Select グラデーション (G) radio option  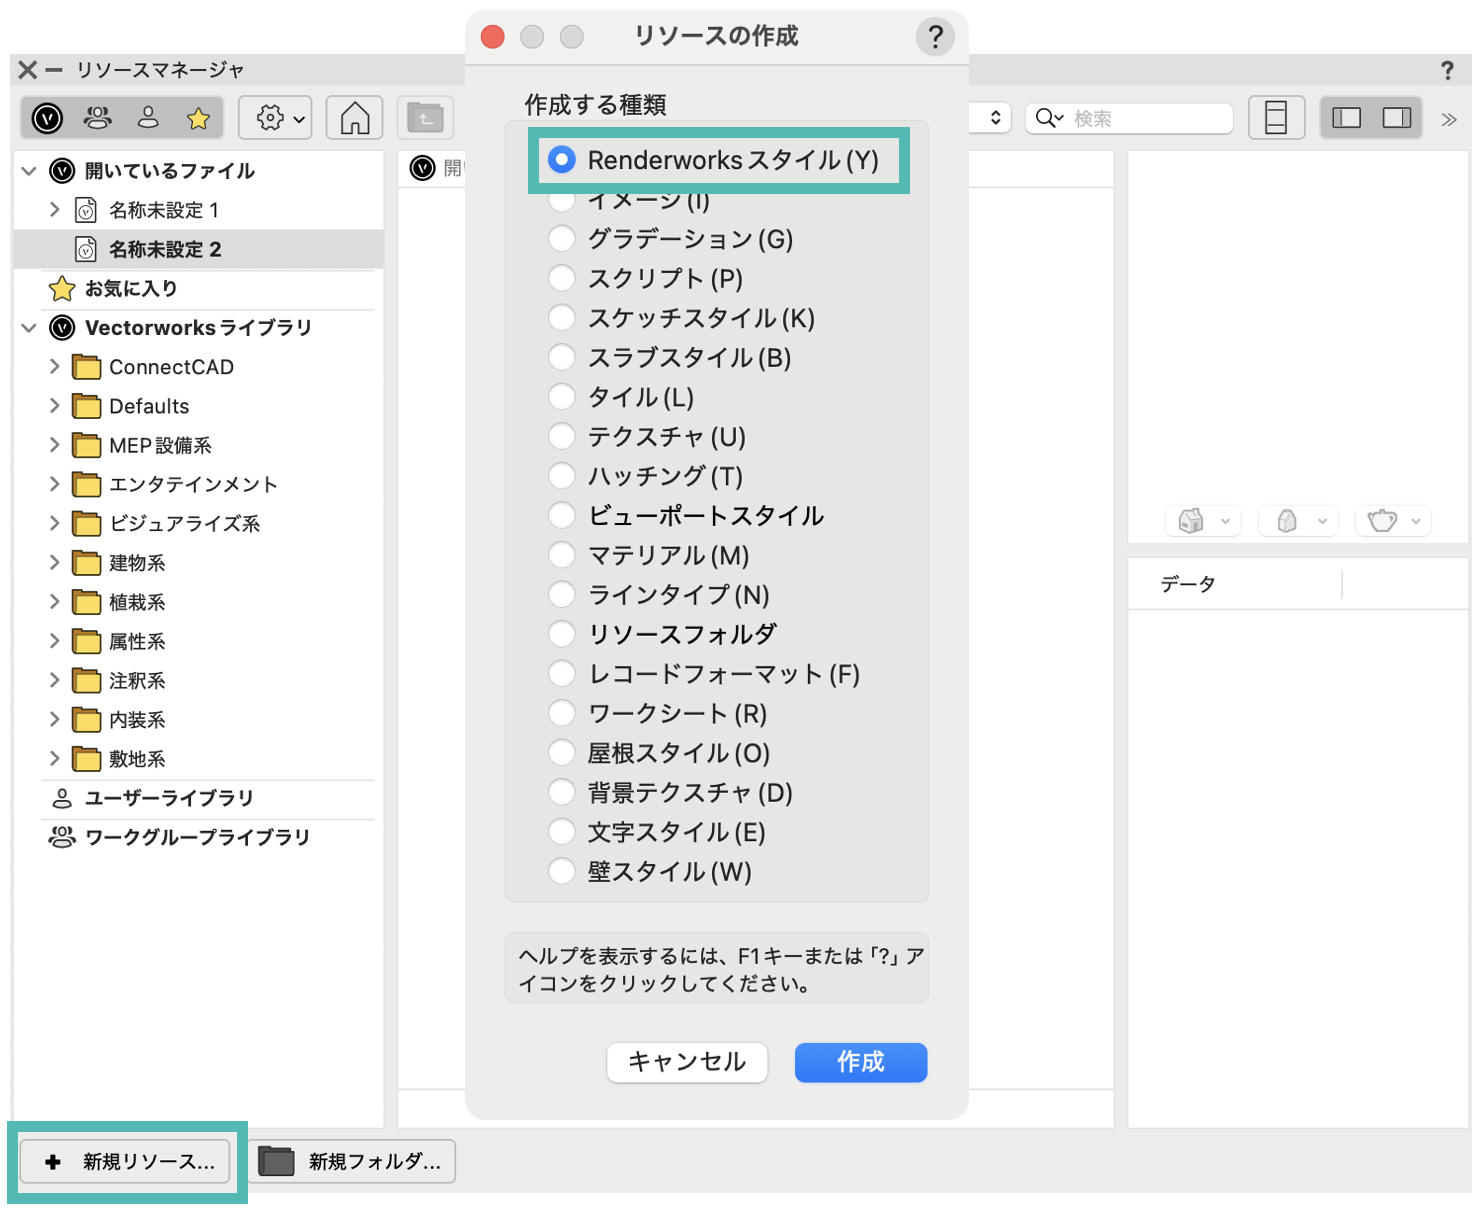tap(562, 239)
